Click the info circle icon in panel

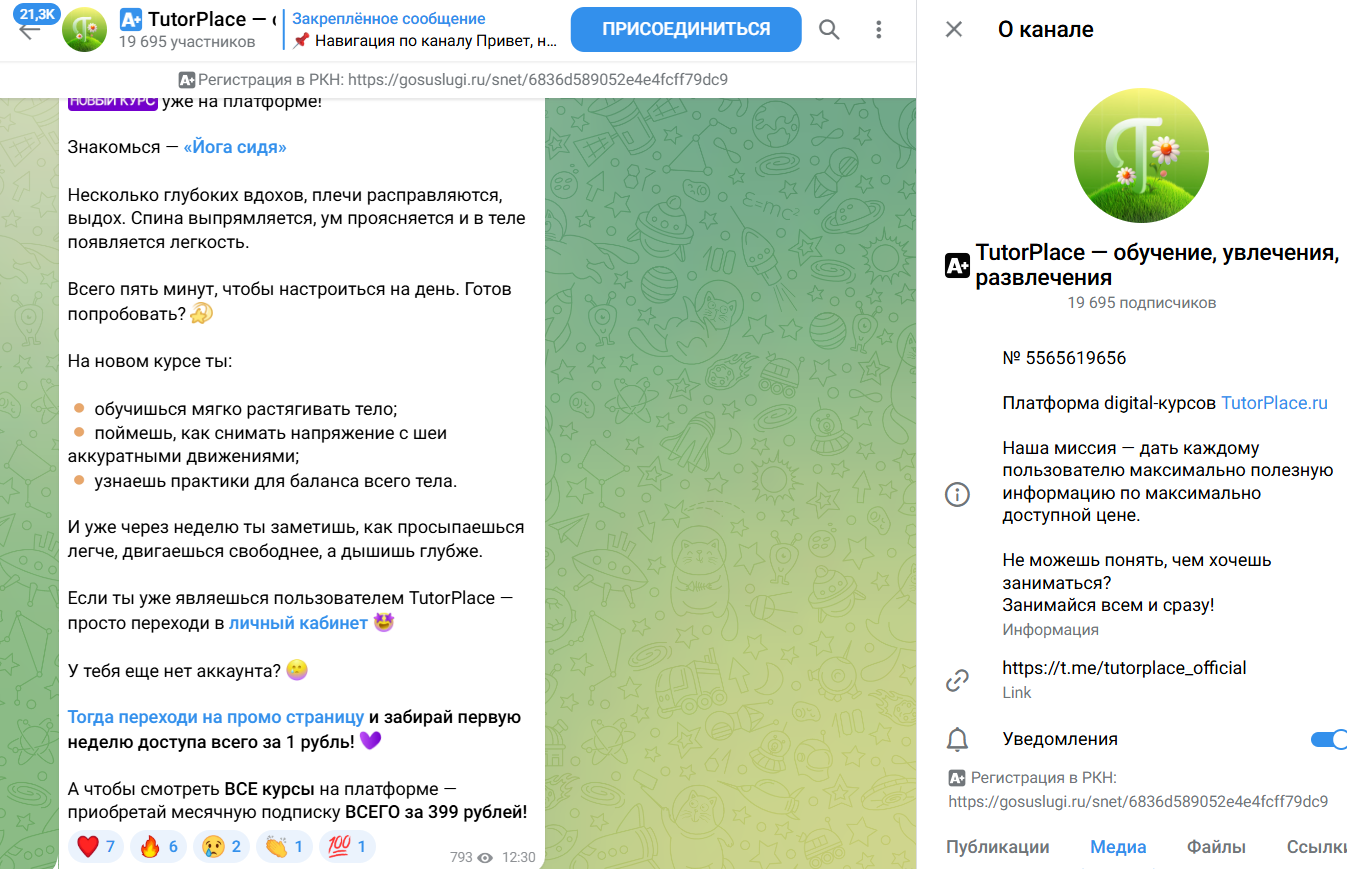958,494
